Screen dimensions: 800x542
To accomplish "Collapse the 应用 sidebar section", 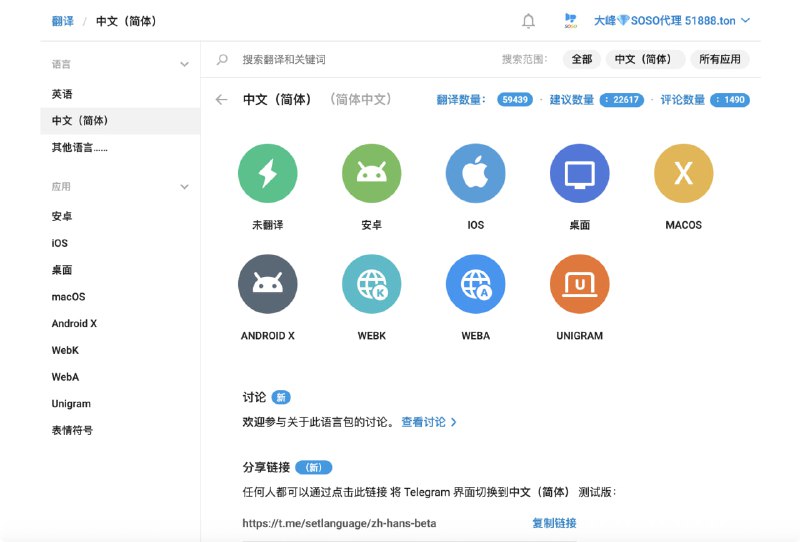I will [184, 187].
